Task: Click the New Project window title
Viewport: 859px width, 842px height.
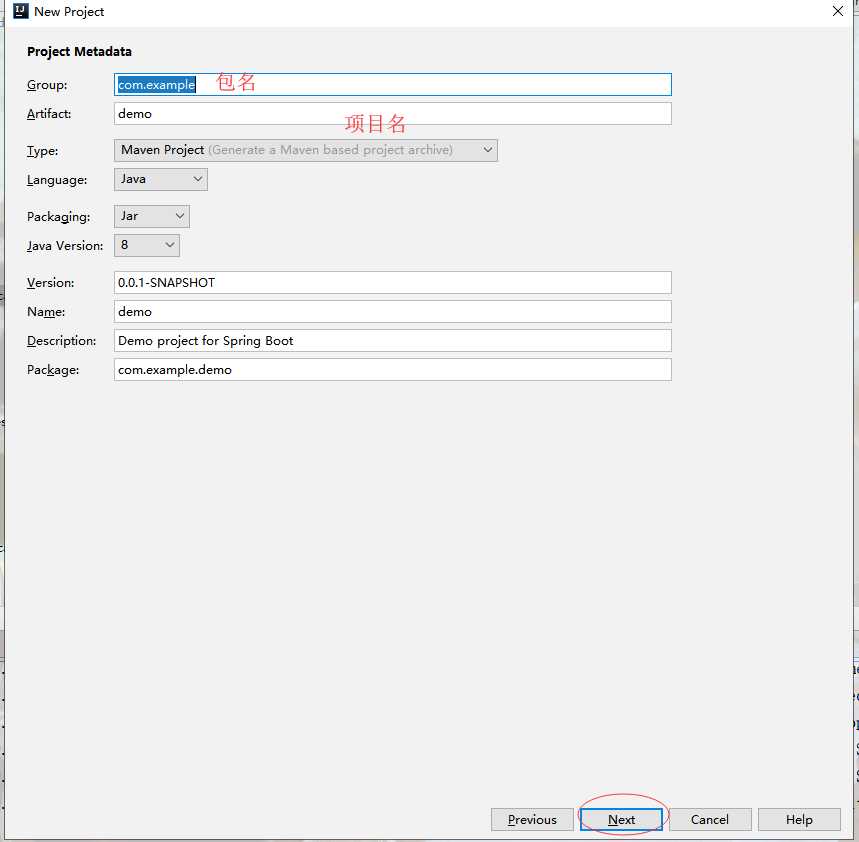Action: [69, 12]
